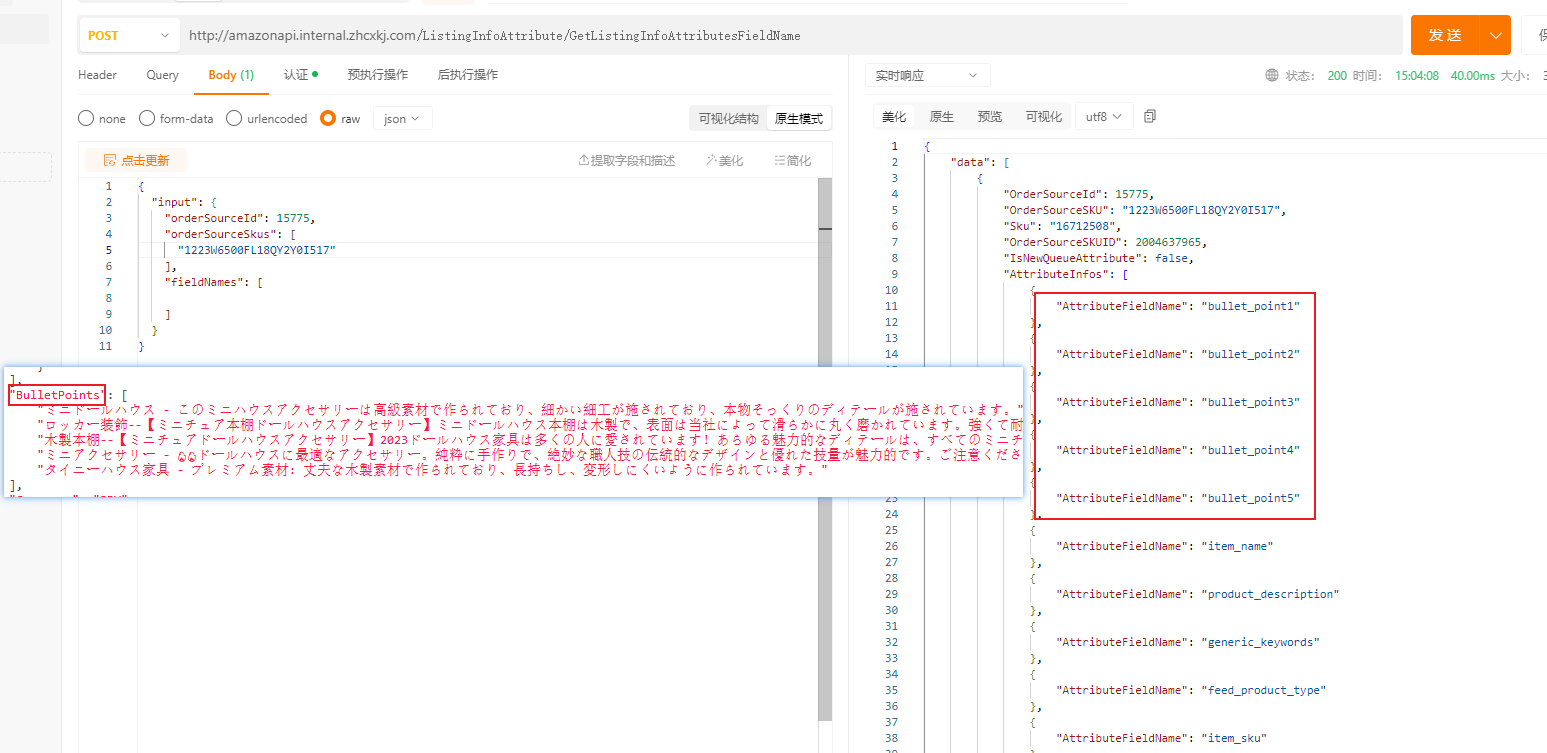Image resolution: width=1547 pixels, height=753 pixels.
Task: Copy the response using the copy icon
Action: 1150,116
